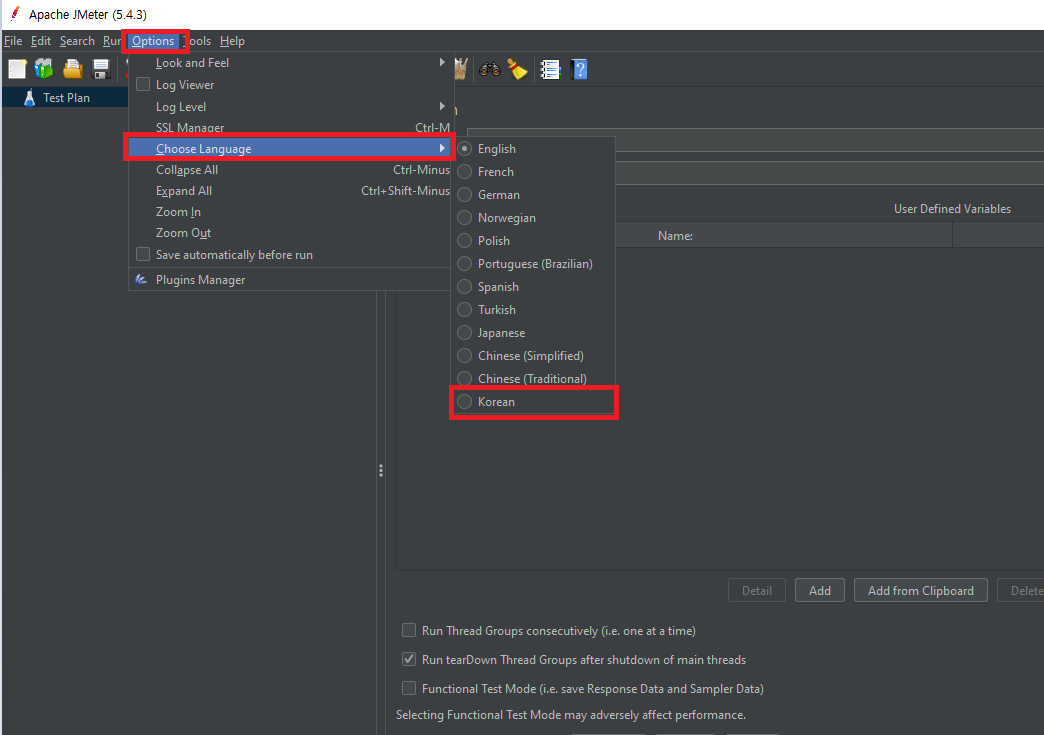The width and height of the screenshot is (1044, 735).
Task: Open the Function Helper list icon
Action: click(550, 69)
